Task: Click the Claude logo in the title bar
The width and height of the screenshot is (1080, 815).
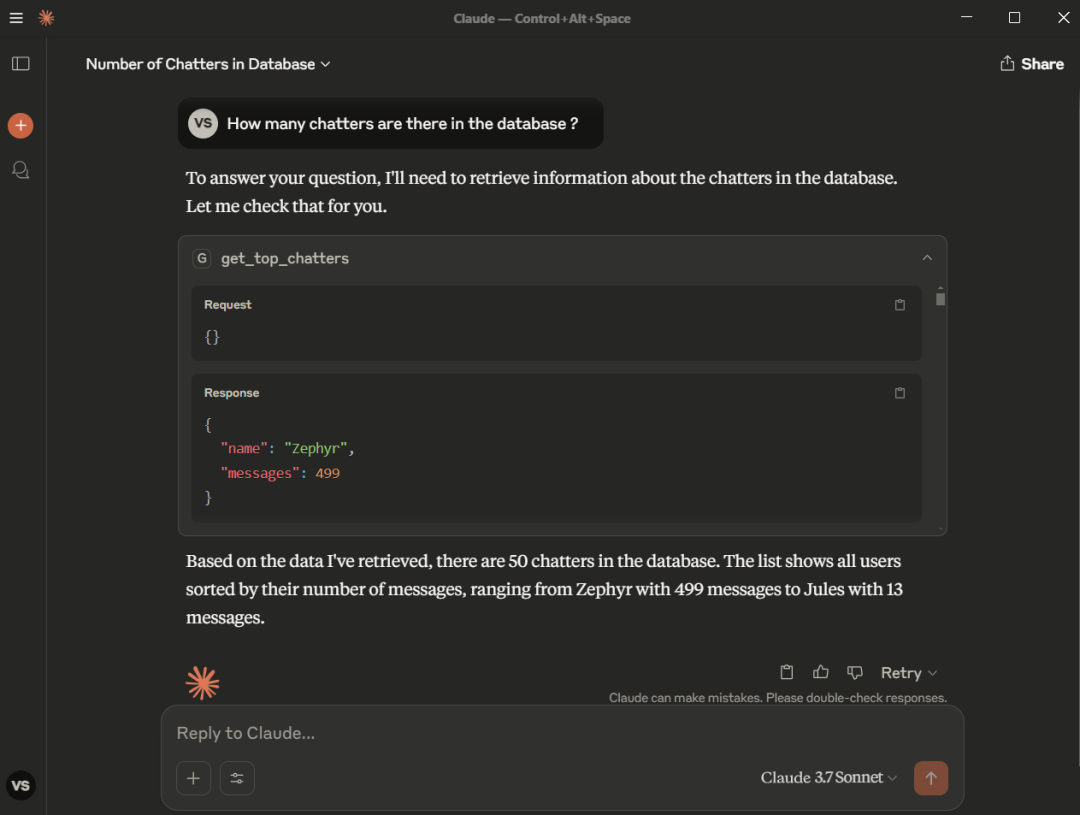Action: point(45,17)
